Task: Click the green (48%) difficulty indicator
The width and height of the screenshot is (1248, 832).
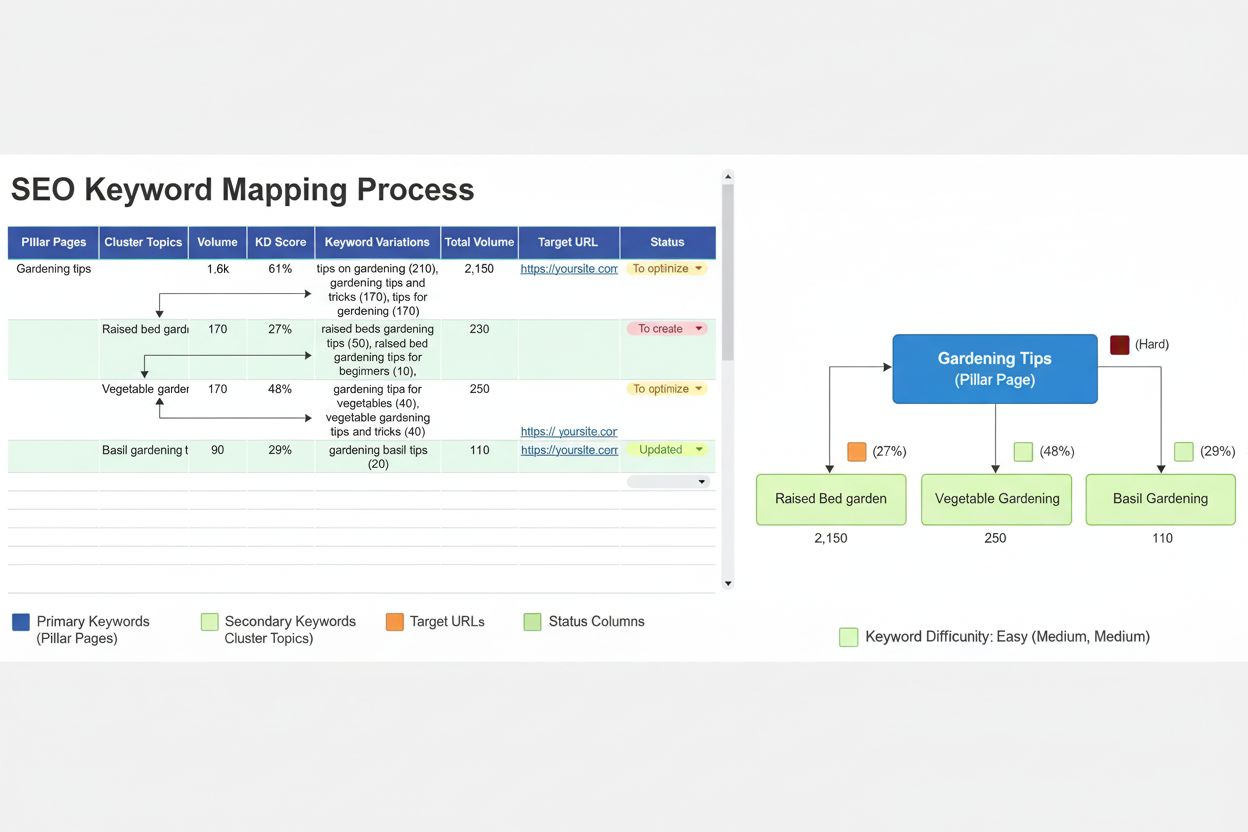Action: click(x=1022, y=451)
